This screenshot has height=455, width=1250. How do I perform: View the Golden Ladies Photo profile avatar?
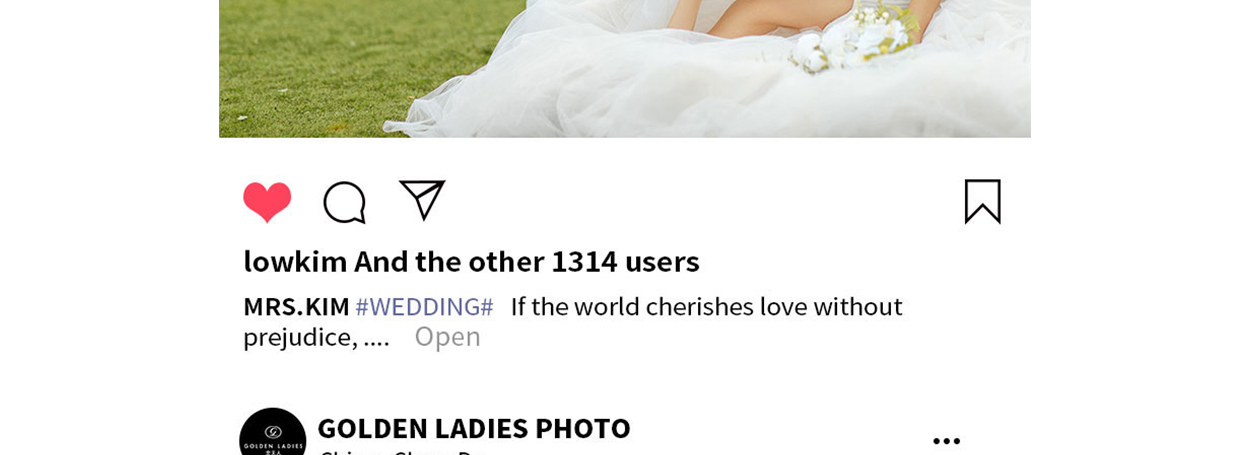[x=272, y=432]
